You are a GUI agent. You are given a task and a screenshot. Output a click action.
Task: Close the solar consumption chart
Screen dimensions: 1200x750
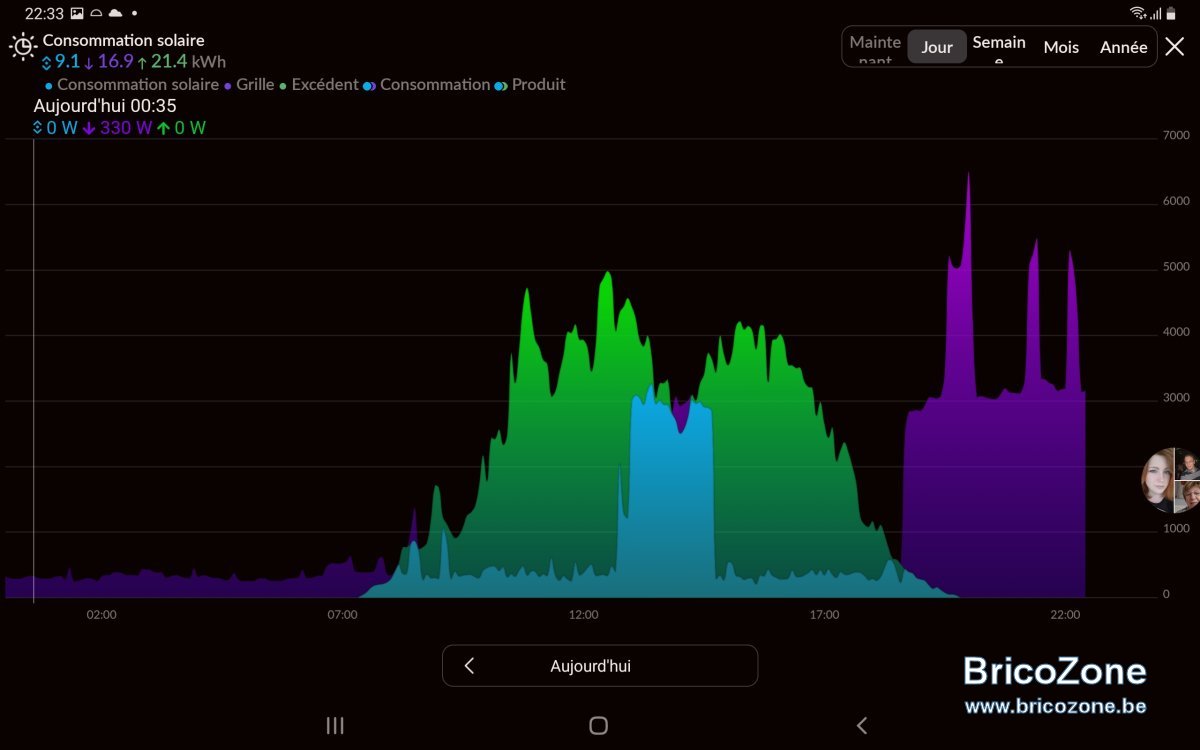1175,46
